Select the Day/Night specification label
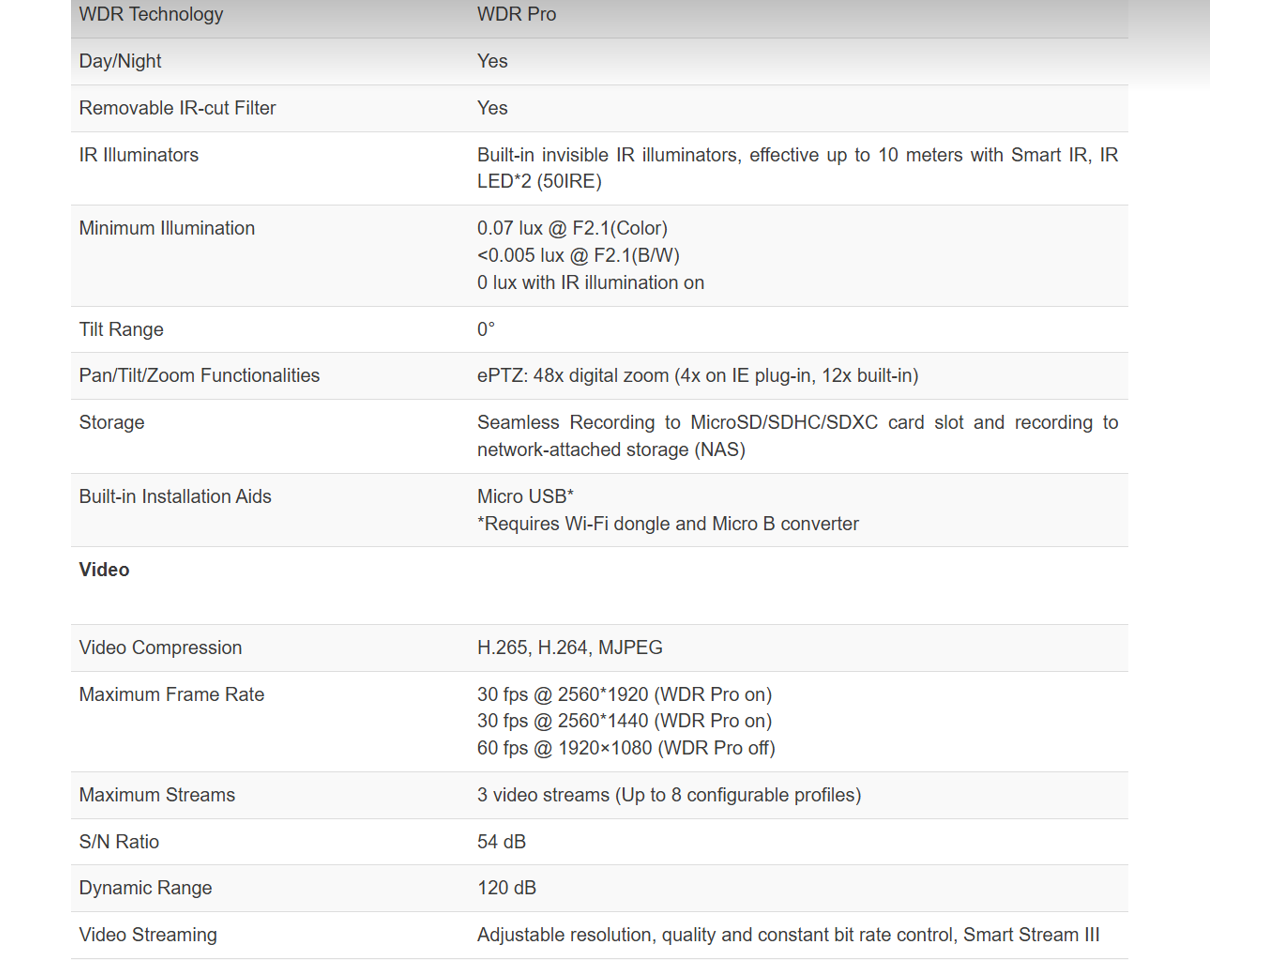The image size is (1280, 960). click(x=120, y=61)
